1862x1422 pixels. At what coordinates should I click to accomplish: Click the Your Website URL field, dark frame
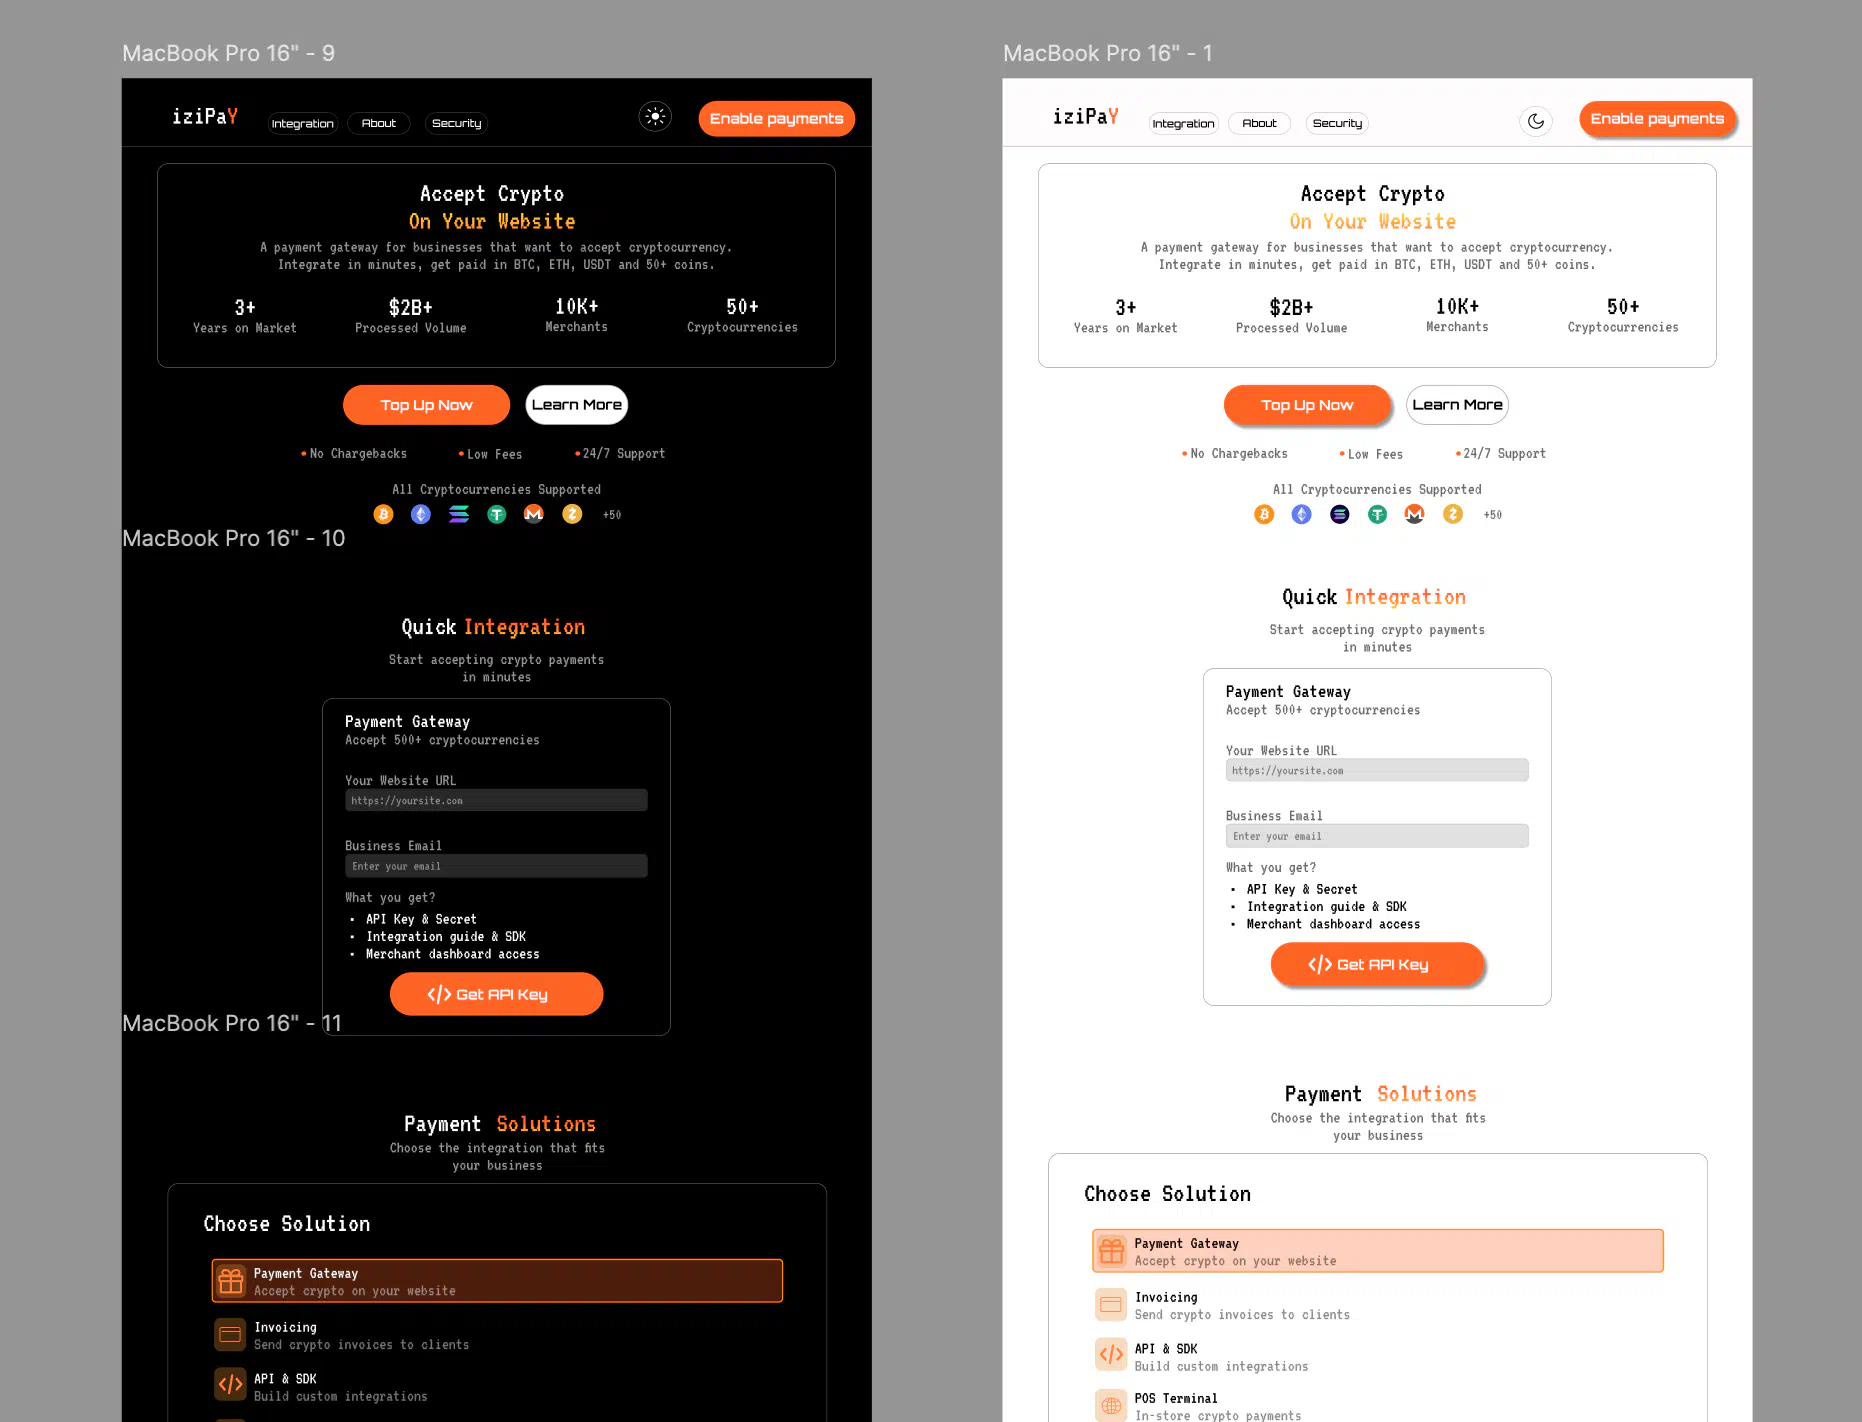coord(496,800)
